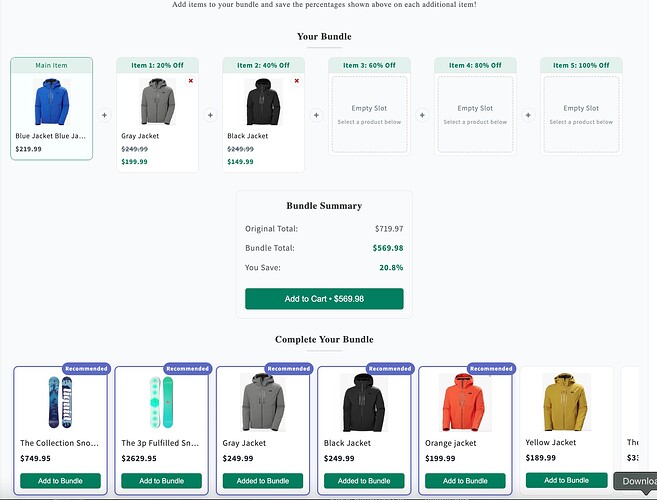Click Item 2: 40% Off header
Screen dimensions: 657x500
click(x=263, y=65)
